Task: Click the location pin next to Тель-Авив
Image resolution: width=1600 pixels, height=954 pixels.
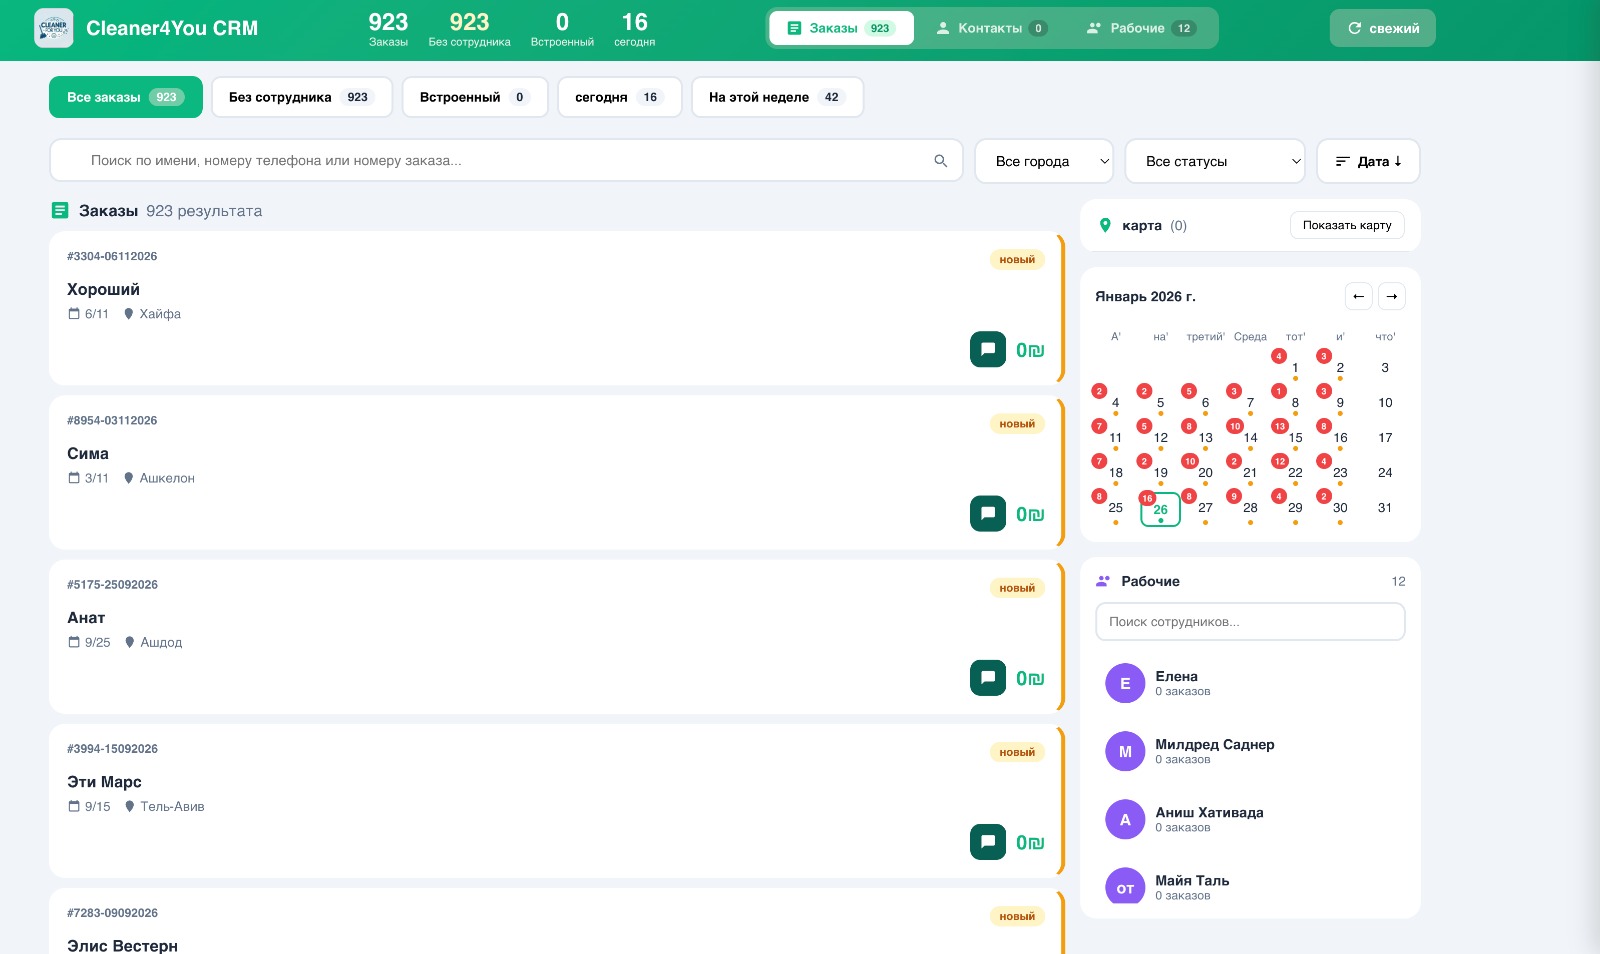Action: (x=129, y=806)
